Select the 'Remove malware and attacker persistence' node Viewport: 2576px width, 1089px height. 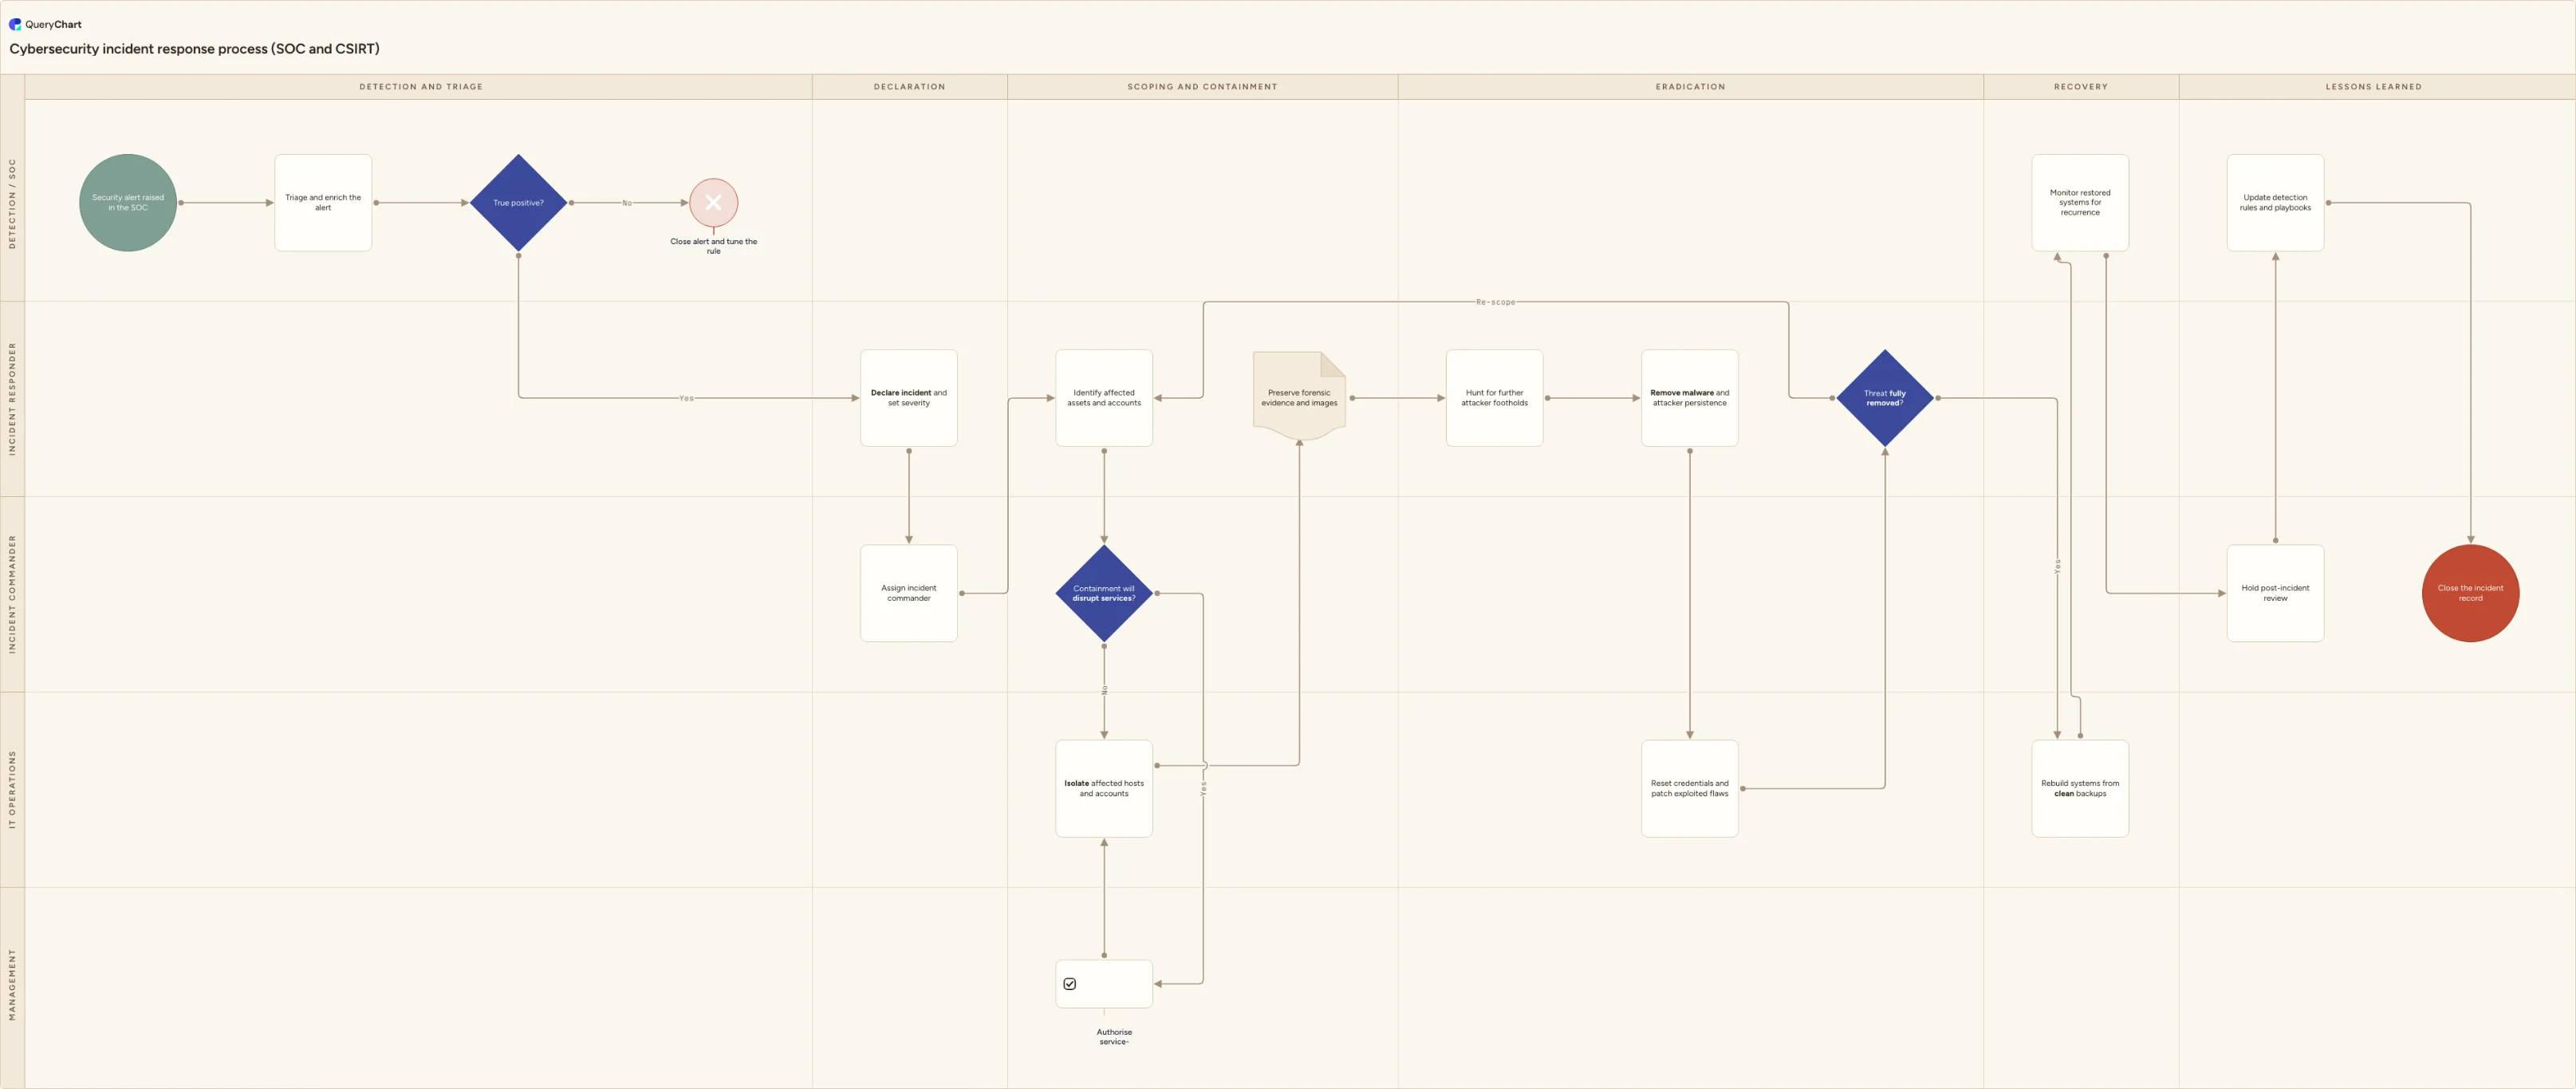[1690, 398]
